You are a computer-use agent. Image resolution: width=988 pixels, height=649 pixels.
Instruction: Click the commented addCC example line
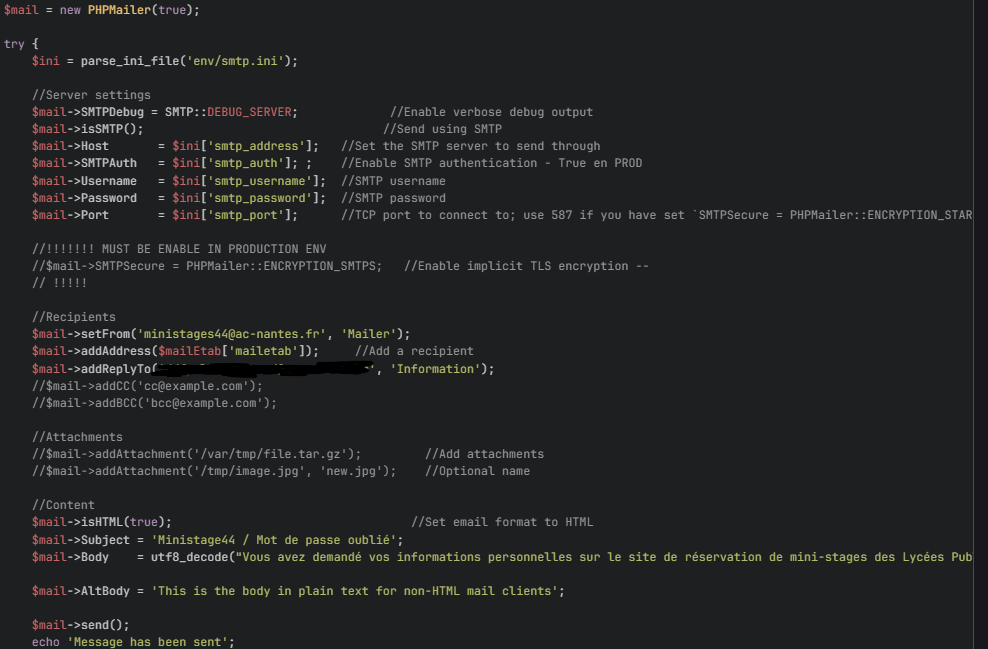pos(147,386)
